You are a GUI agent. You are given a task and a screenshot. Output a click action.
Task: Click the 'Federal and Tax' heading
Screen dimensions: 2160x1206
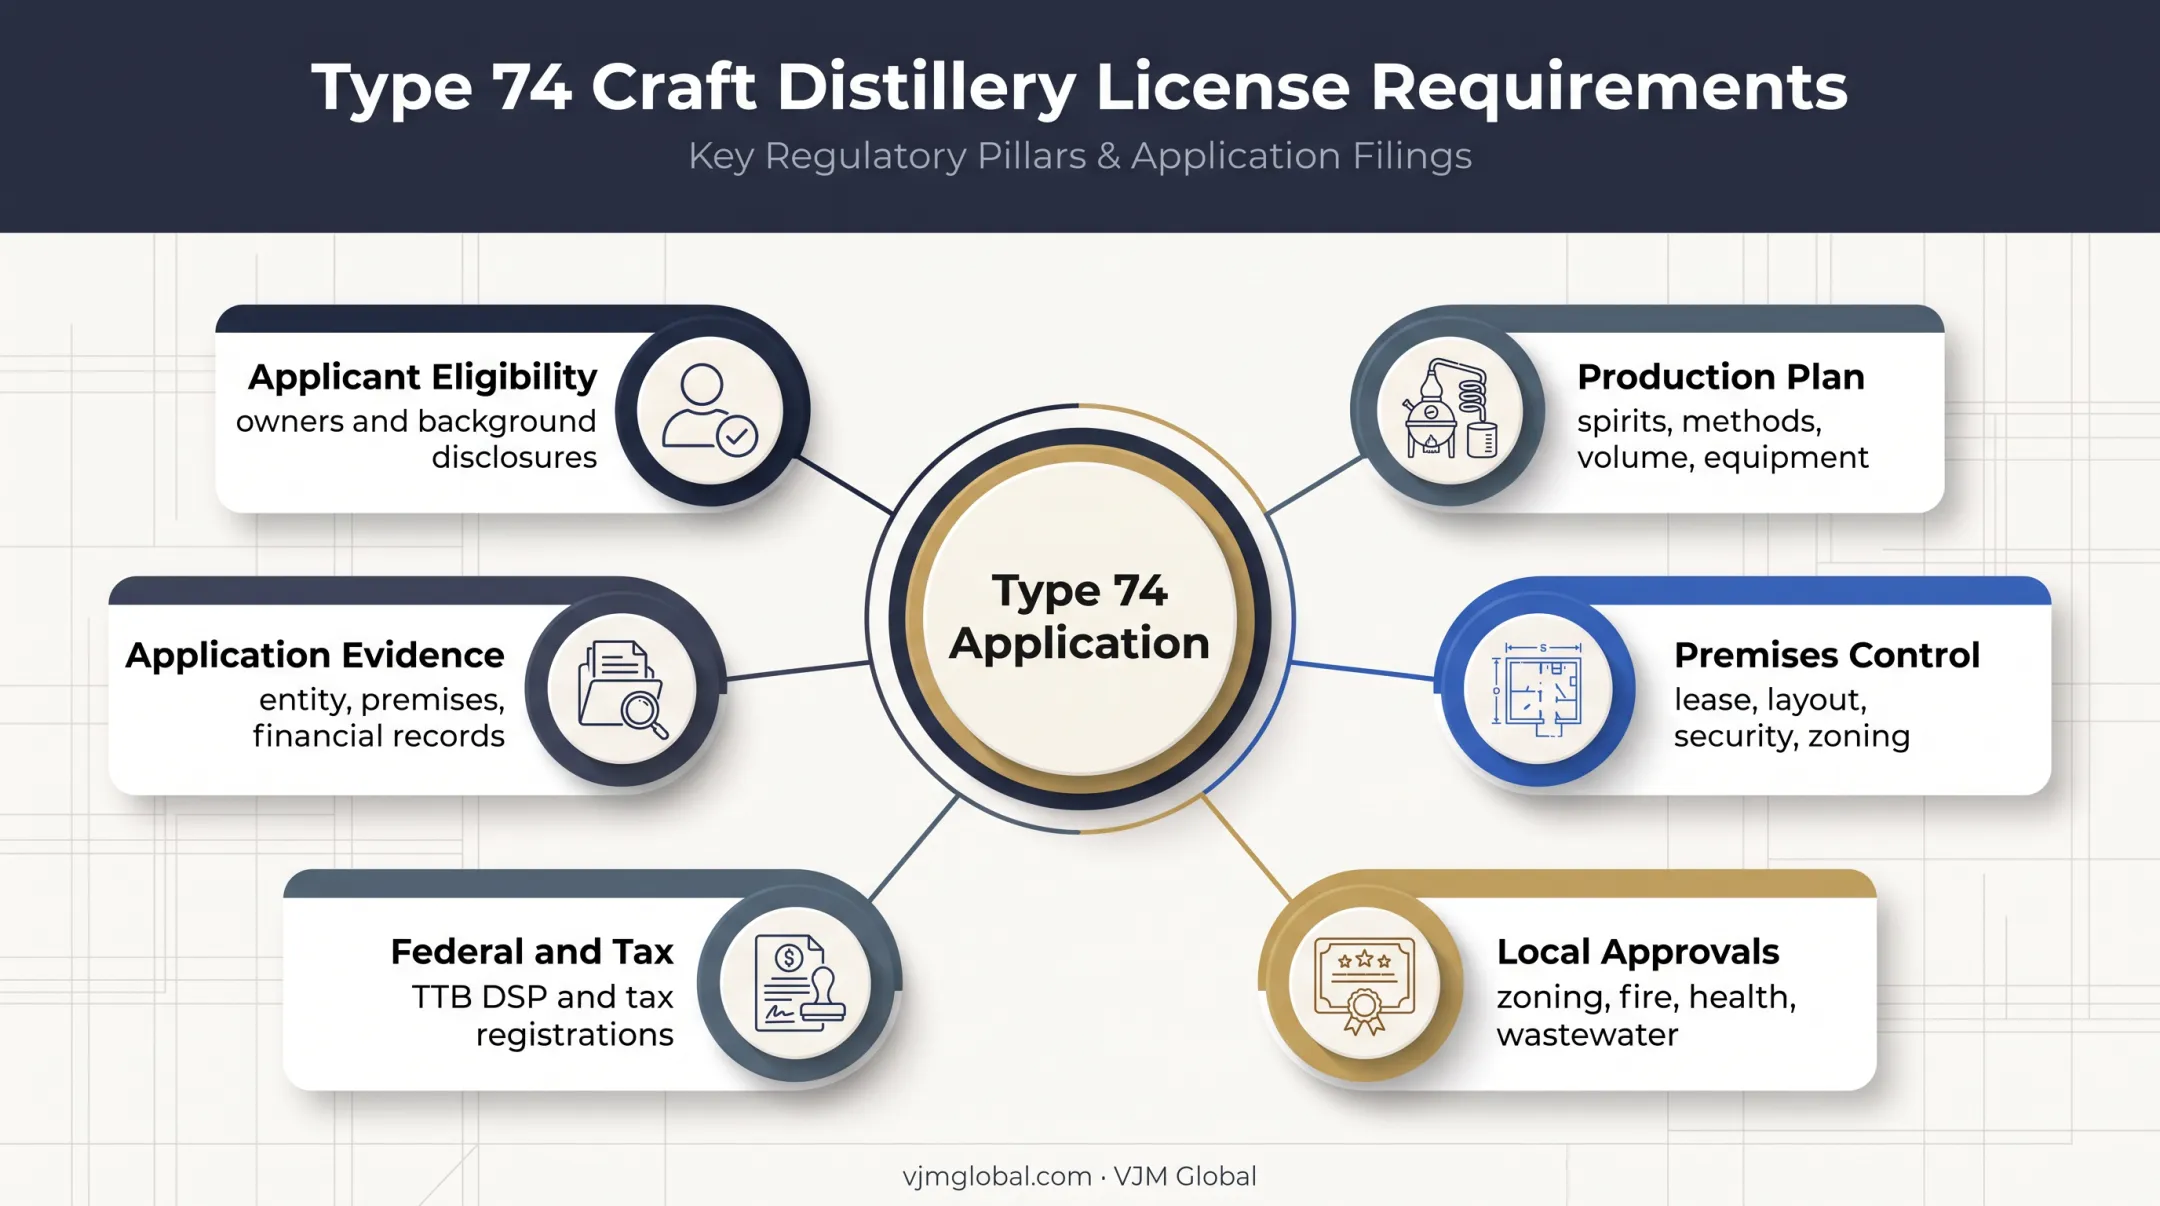pyautogui.click(x=532, y=951)
